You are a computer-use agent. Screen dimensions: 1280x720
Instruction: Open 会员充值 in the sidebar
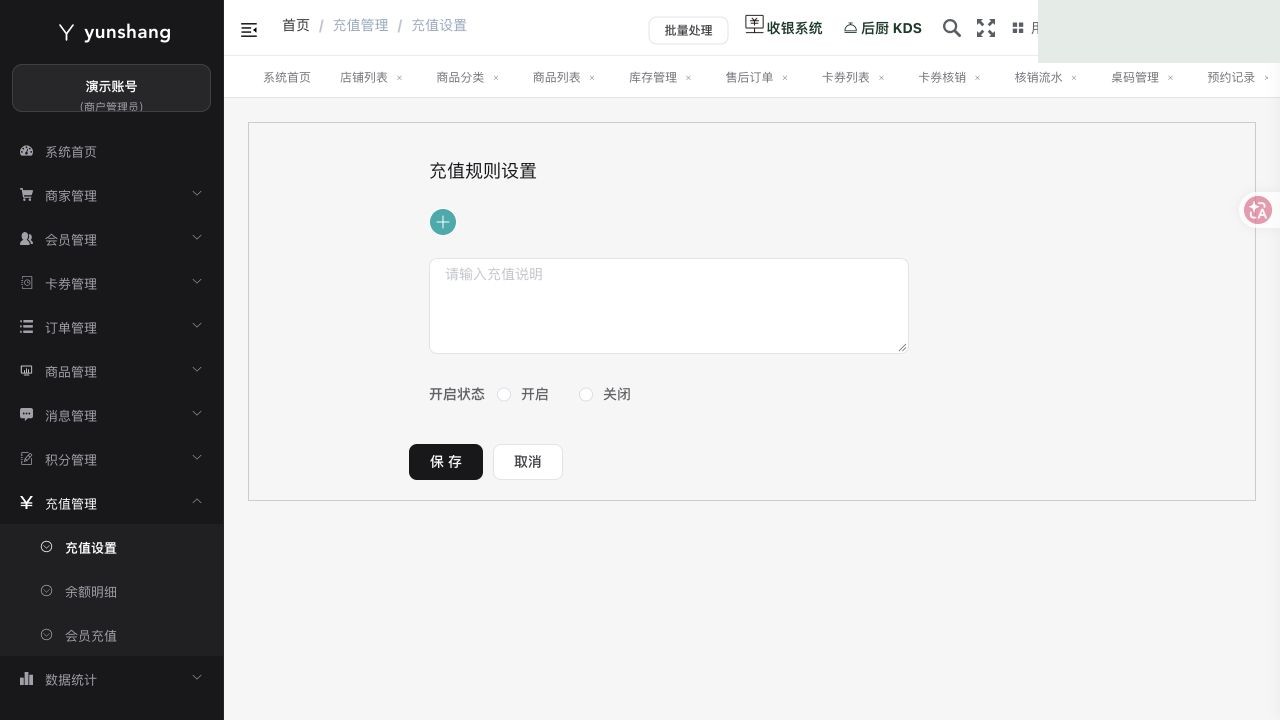[91, 636]
